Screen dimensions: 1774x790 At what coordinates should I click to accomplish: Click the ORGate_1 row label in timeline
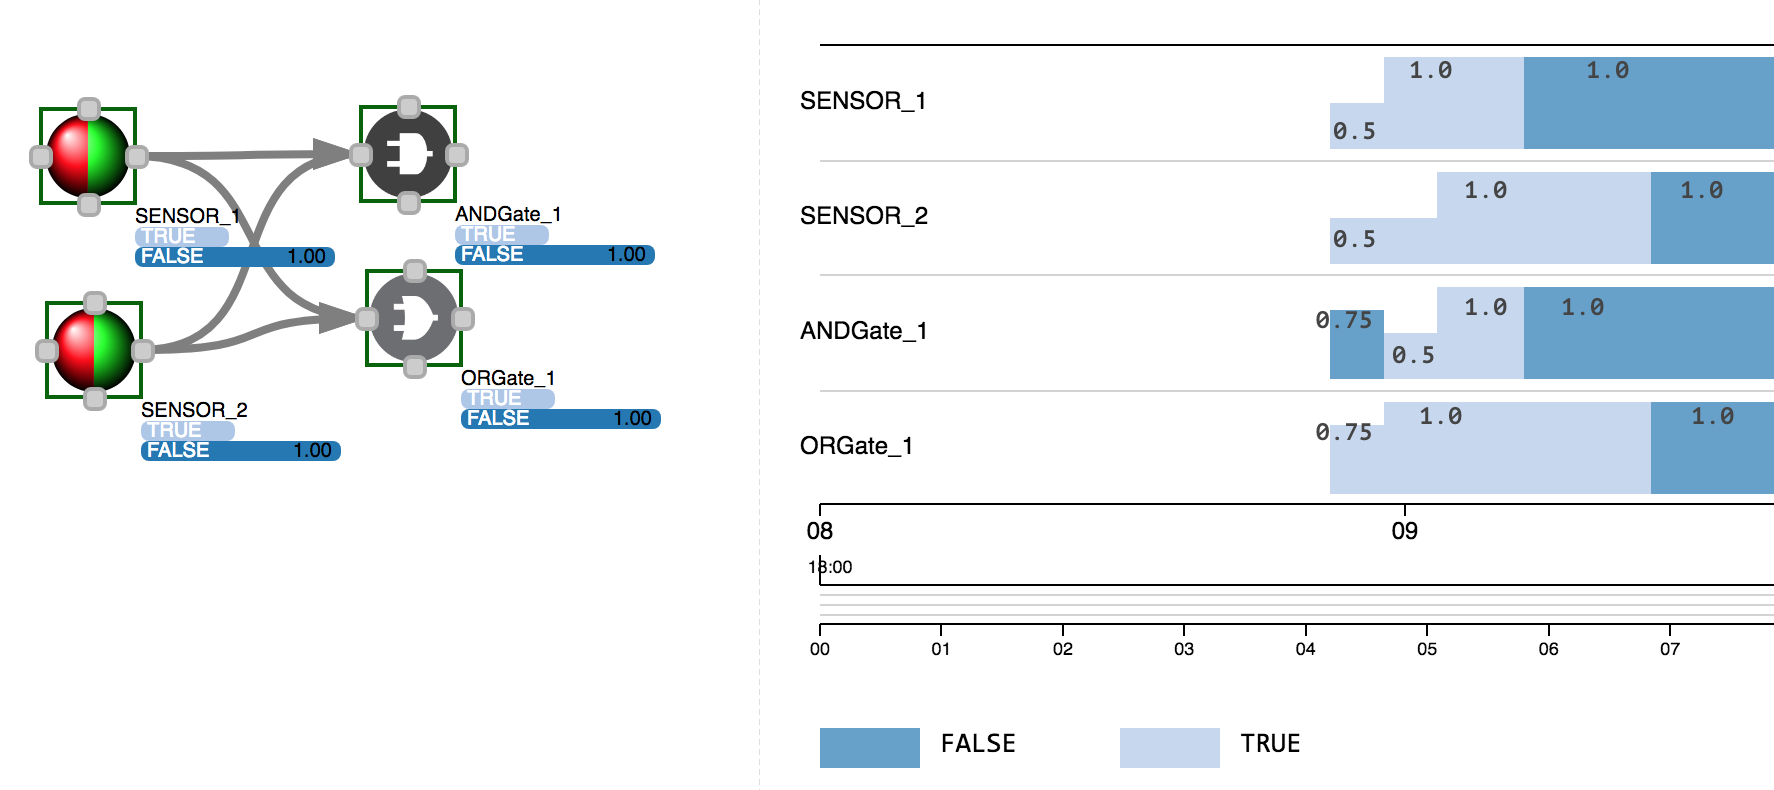856,446
